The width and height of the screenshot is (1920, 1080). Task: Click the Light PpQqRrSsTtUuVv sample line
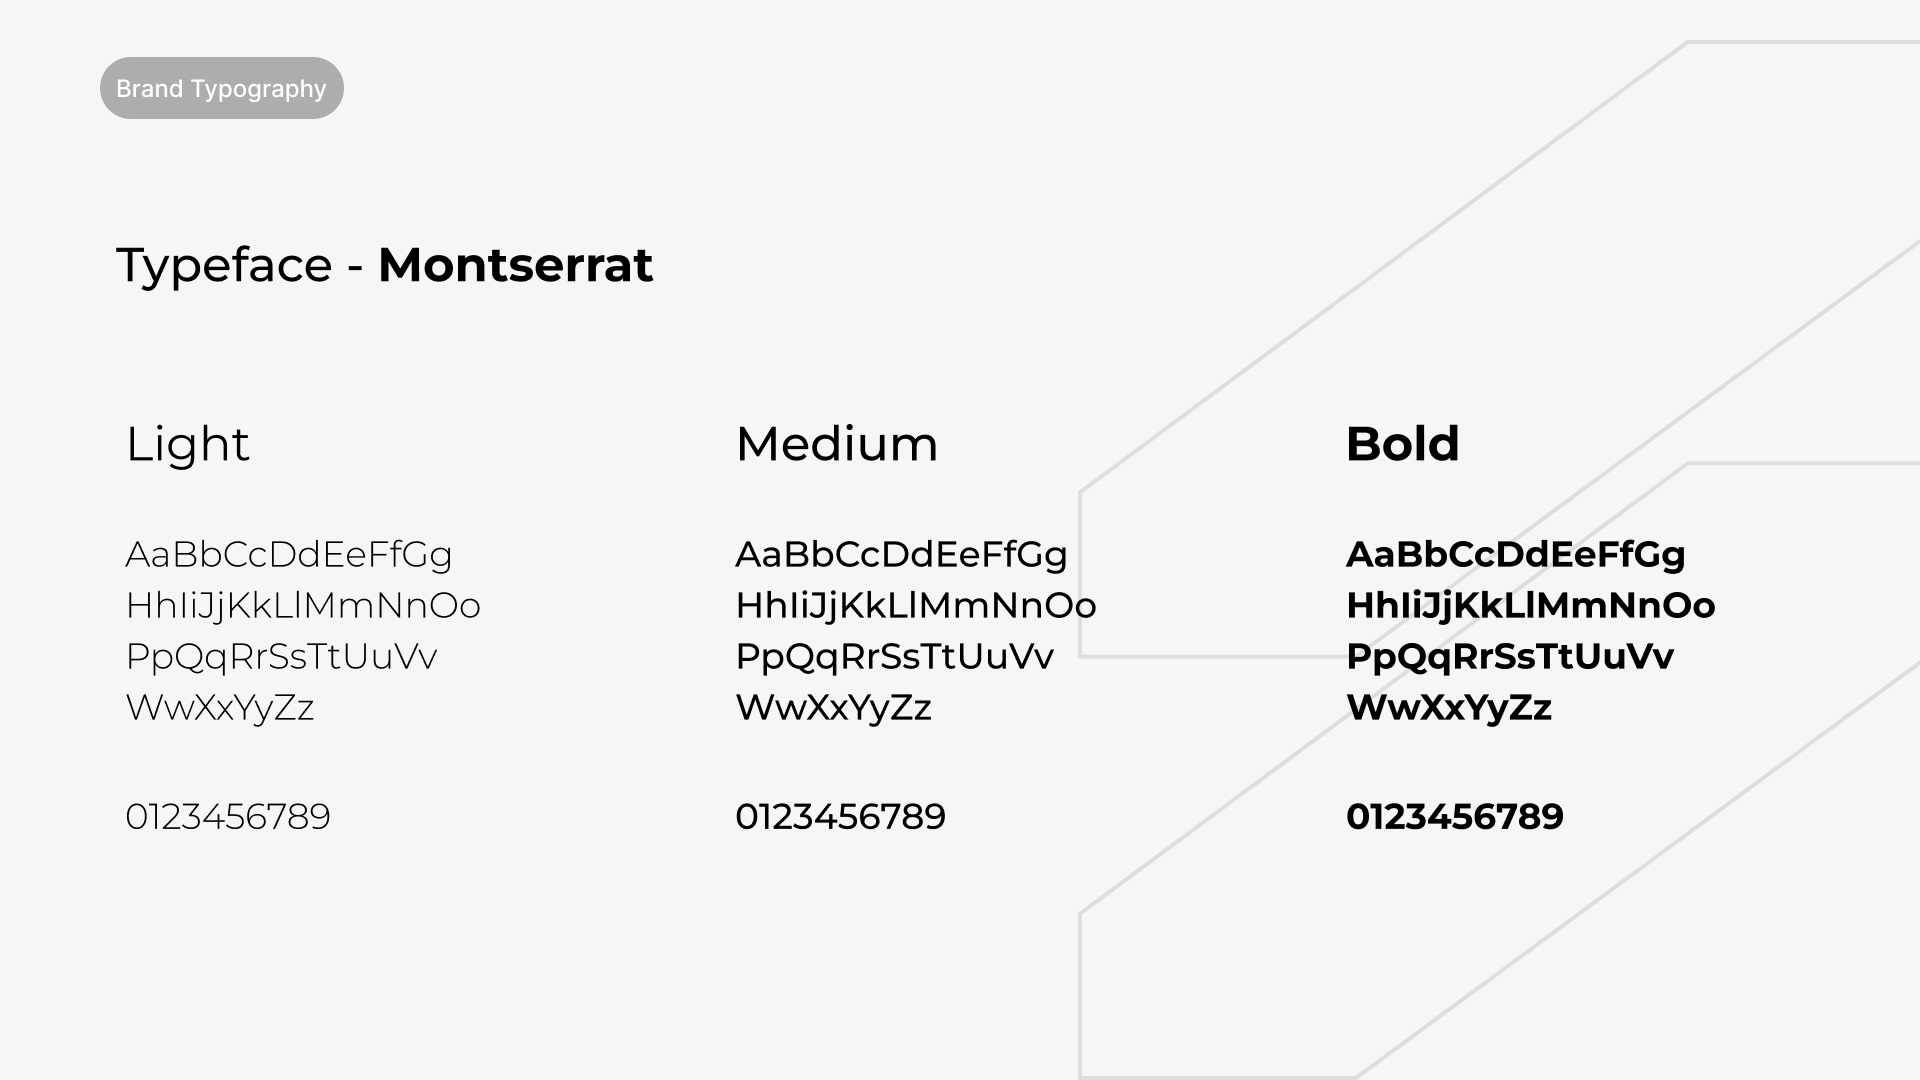tap(281, 657)
